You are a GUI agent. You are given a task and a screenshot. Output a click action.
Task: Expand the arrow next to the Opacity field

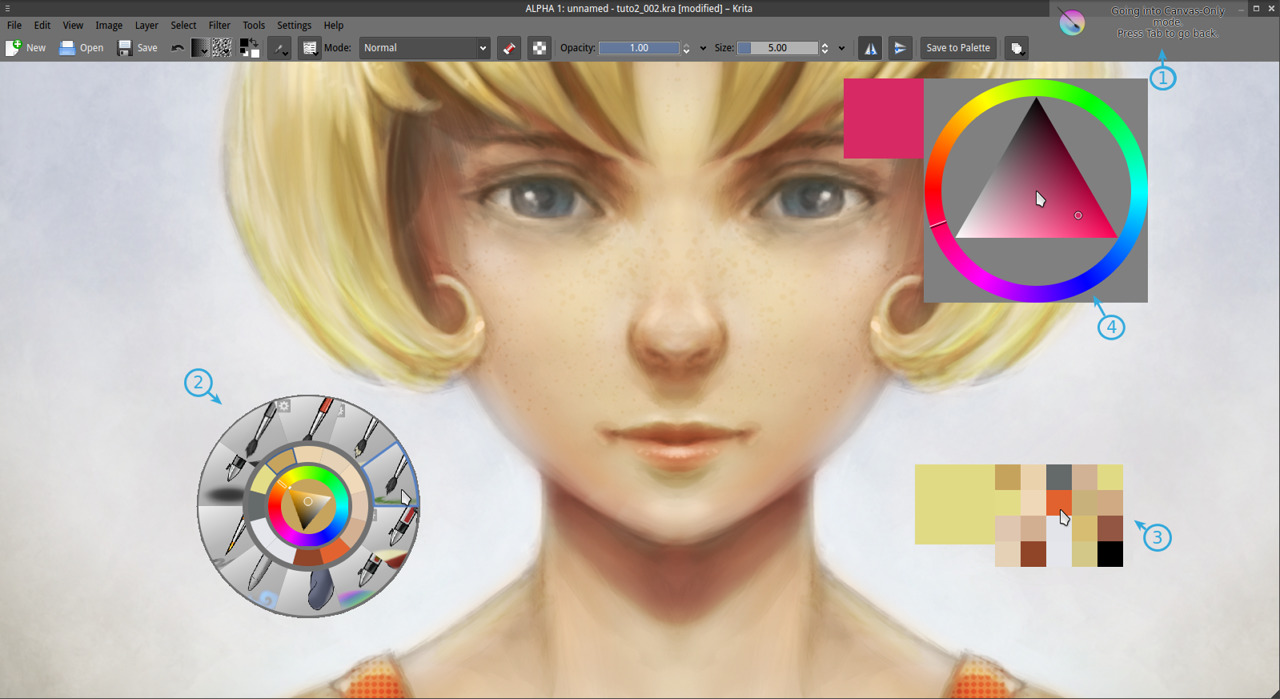coord(703,48)
